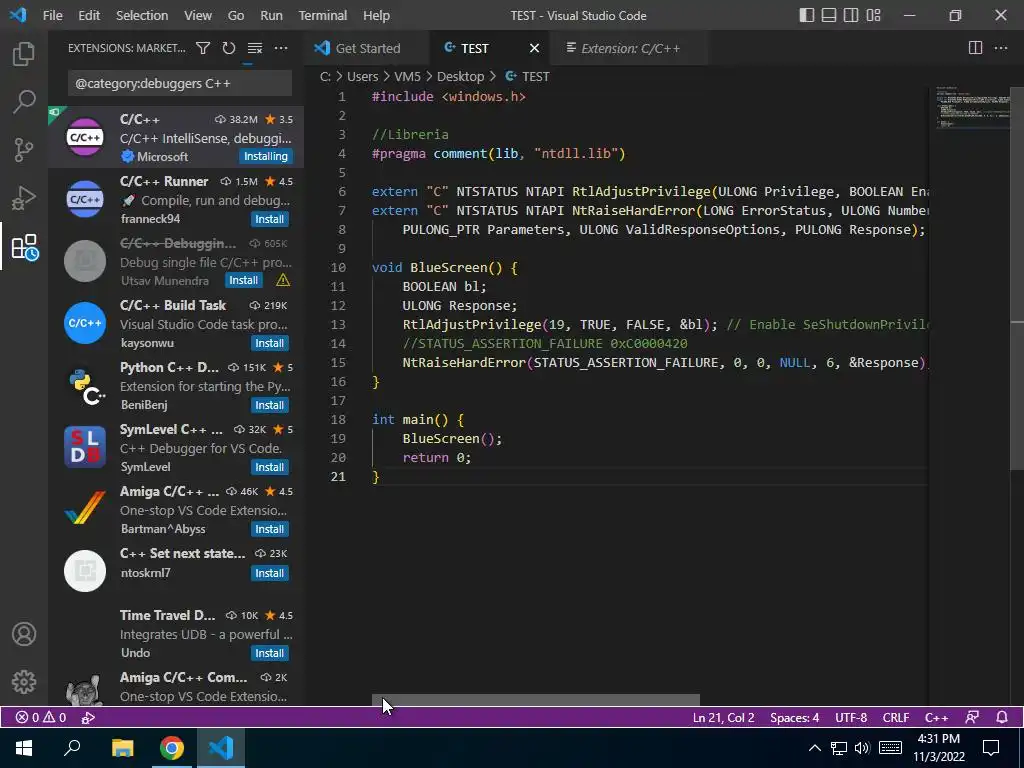Change language mode via C++ status item

coord(936,717)
